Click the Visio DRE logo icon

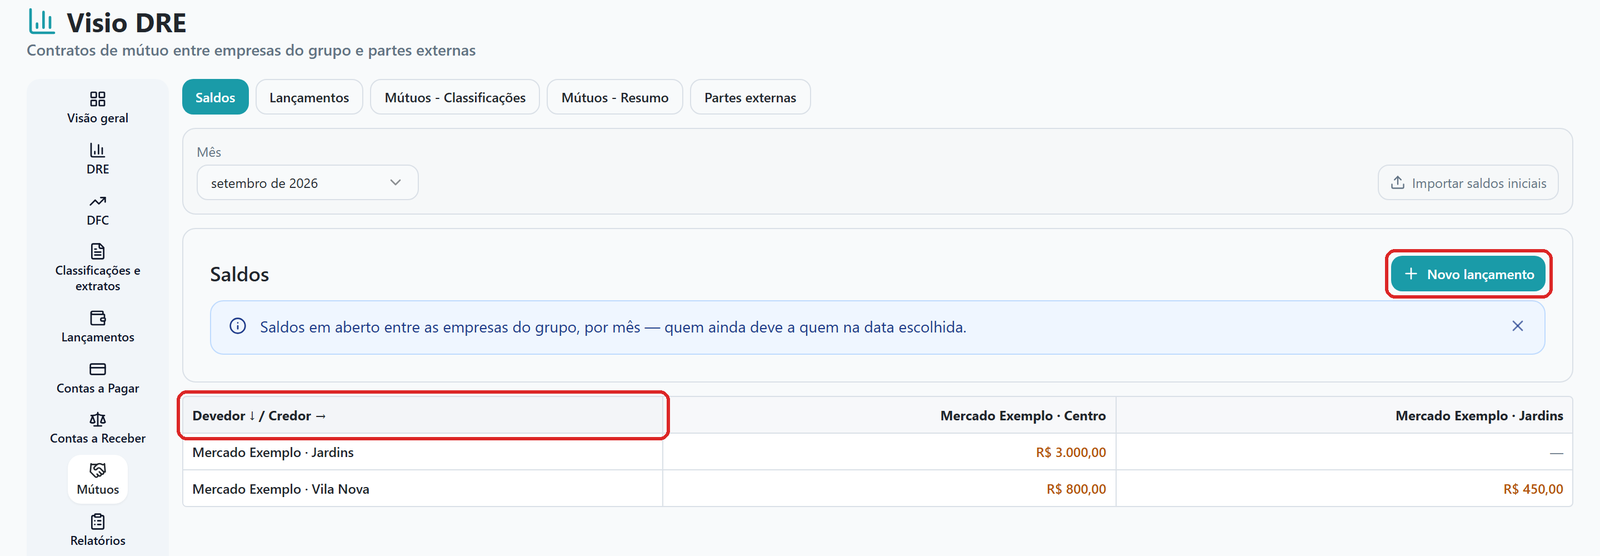[41, 21]
